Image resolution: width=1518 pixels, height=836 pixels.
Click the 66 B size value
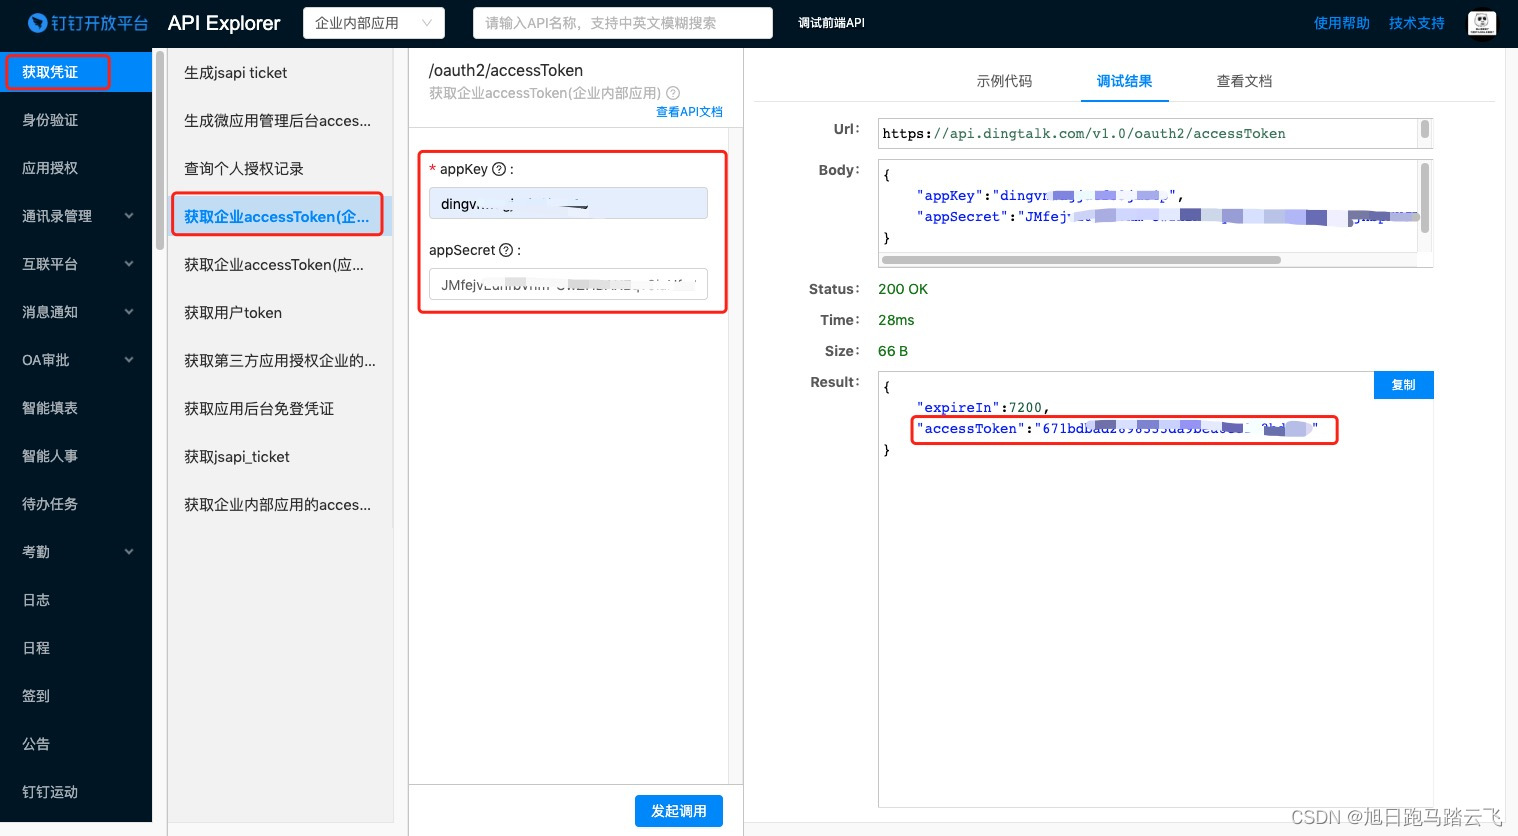pos(893,351)
